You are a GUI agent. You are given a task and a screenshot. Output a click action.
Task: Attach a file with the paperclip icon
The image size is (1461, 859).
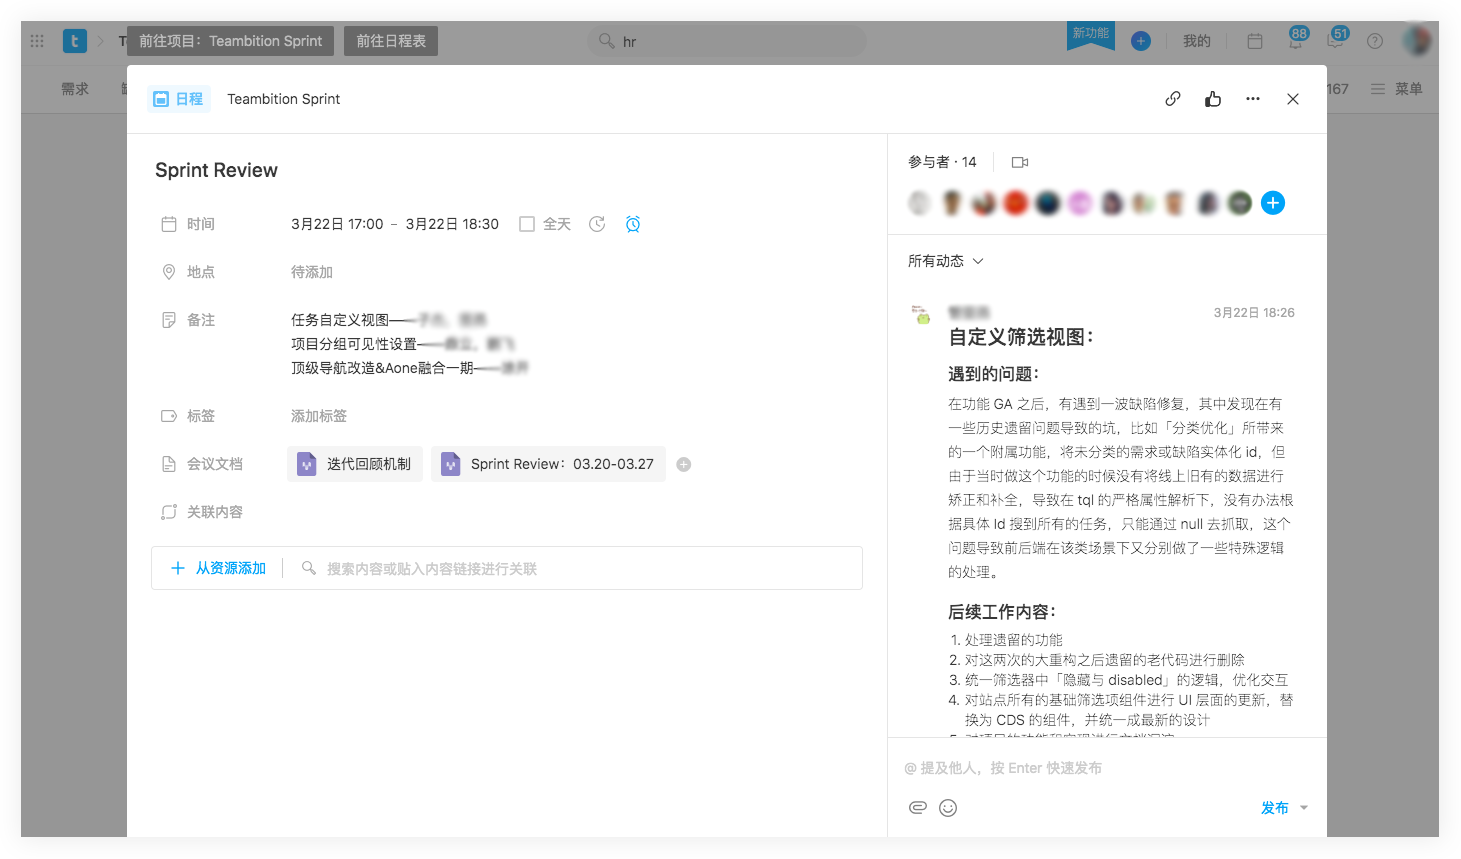[x=918, y=808]
